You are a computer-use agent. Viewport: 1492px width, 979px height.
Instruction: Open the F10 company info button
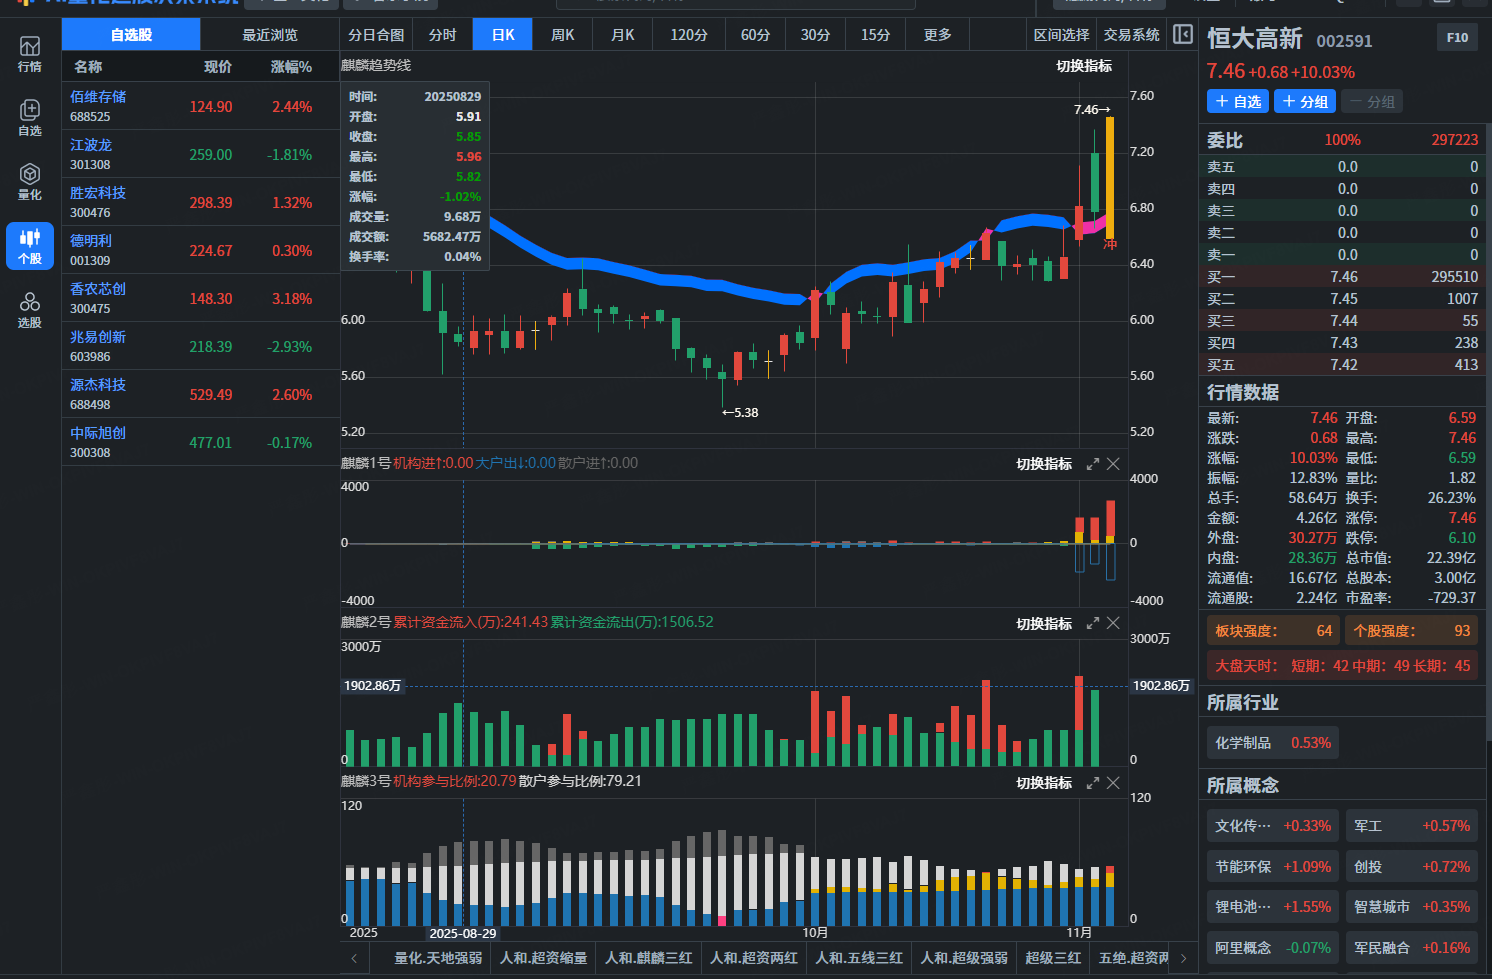(1457, 38)
